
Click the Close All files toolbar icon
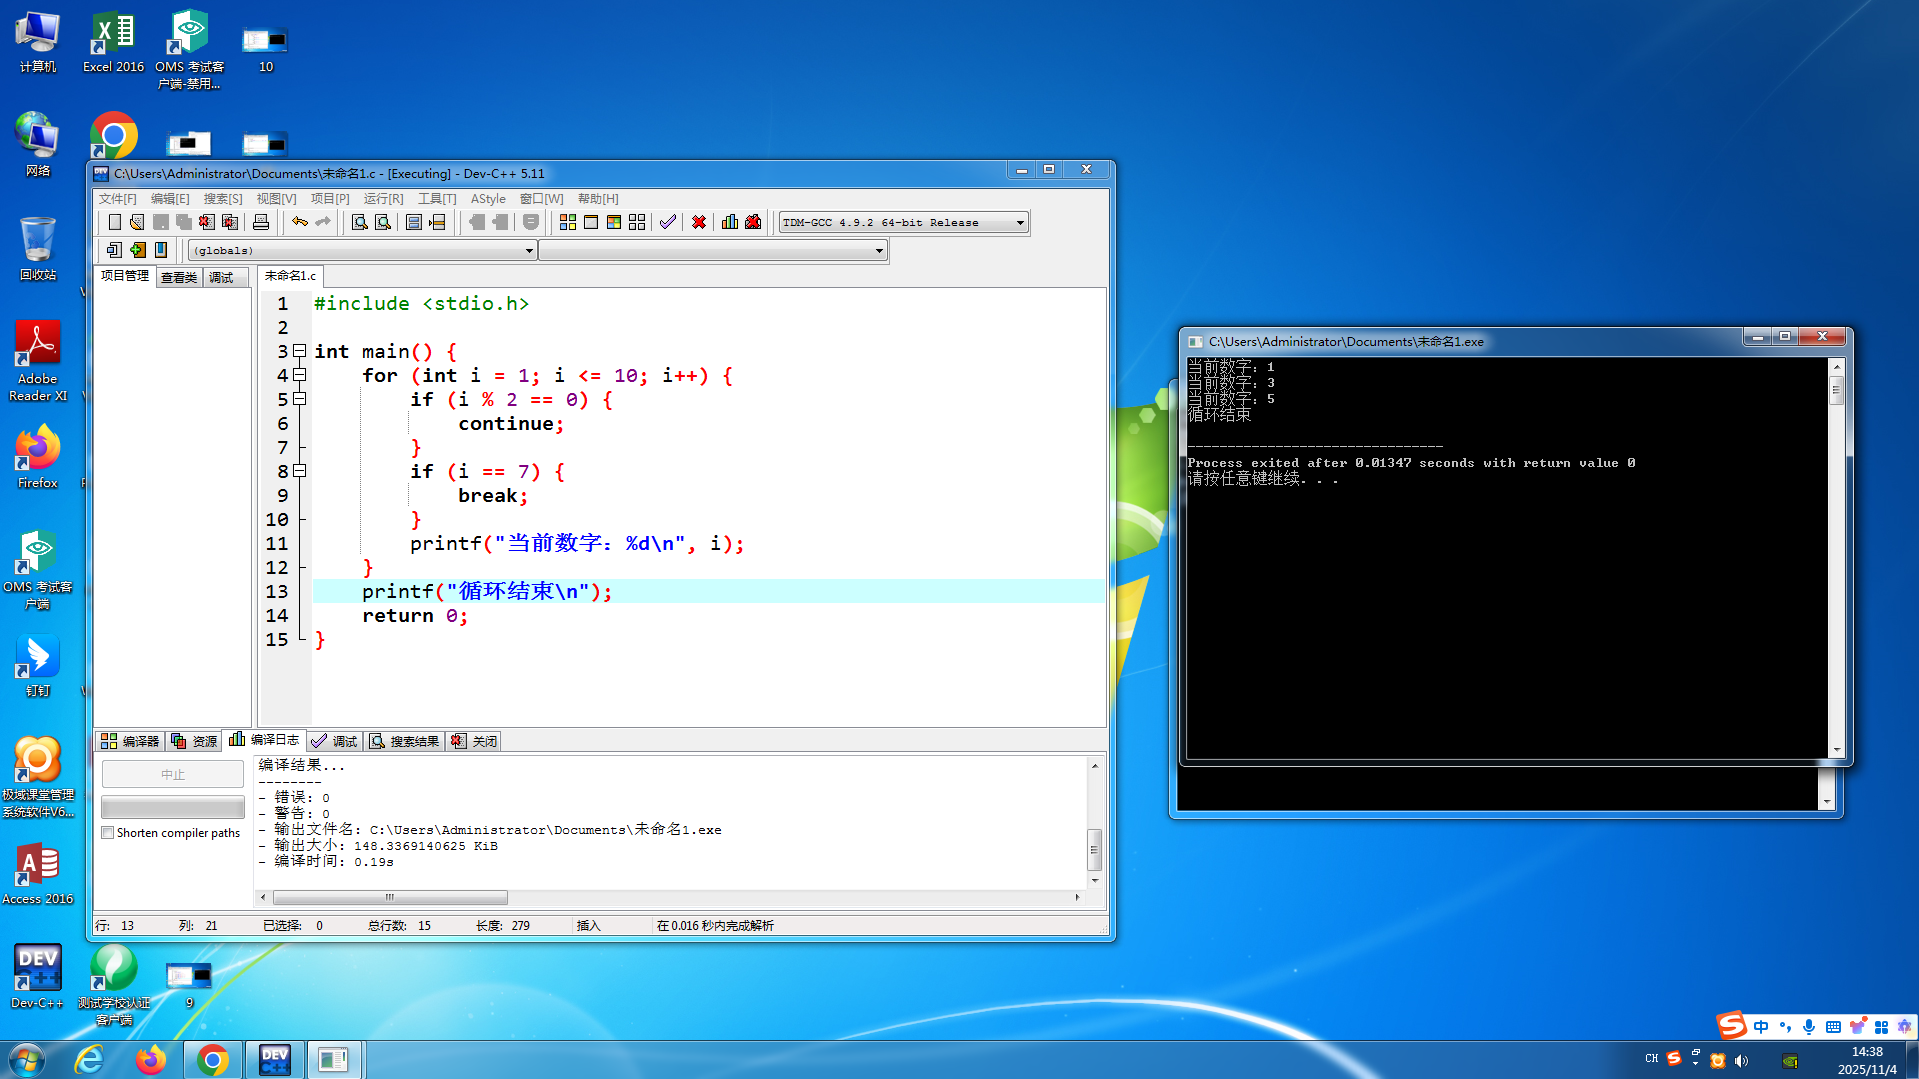click(231, 222)
